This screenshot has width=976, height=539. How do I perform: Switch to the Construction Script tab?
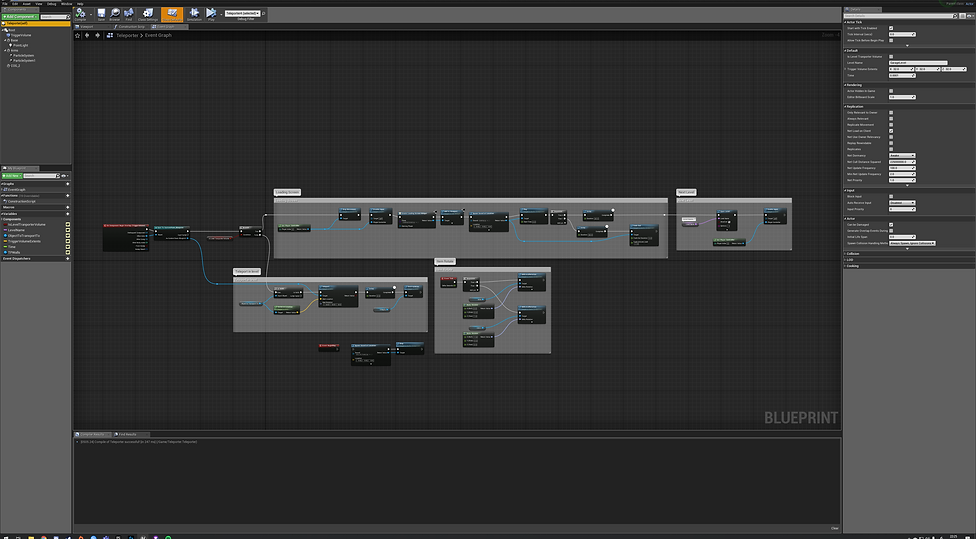[x=131, y=27]
